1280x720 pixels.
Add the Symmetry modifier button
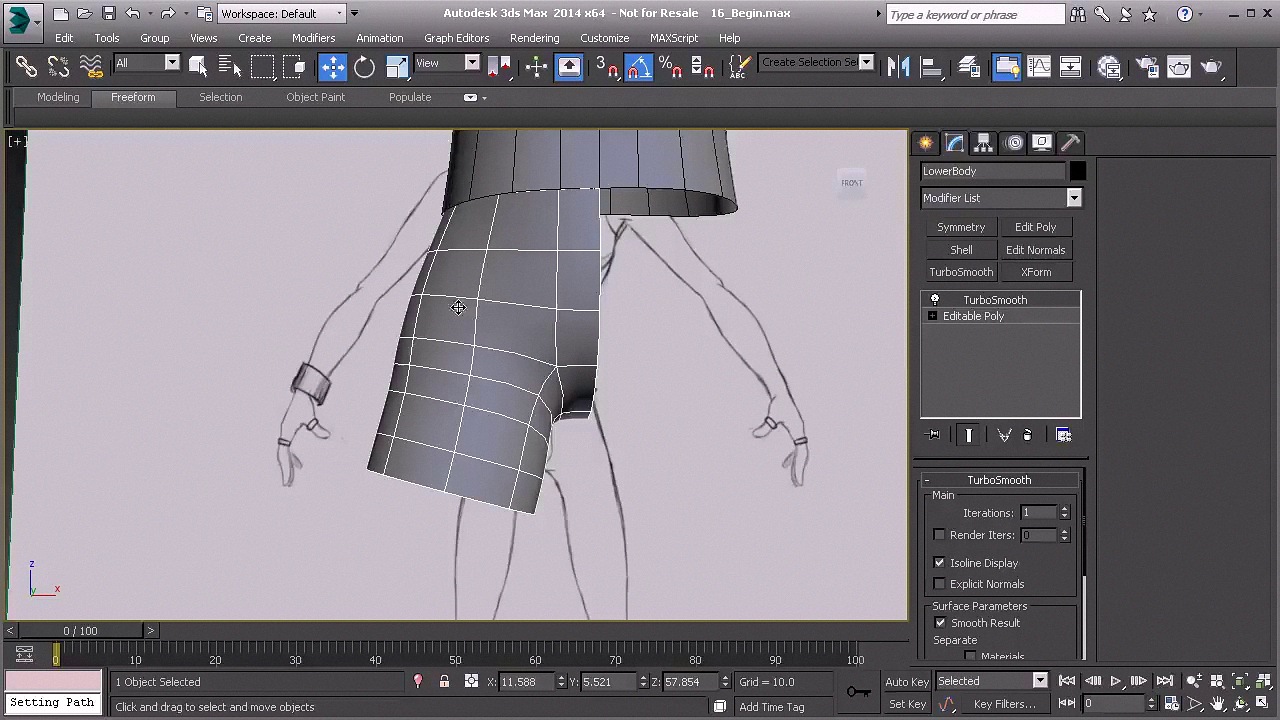pos(961,227)
